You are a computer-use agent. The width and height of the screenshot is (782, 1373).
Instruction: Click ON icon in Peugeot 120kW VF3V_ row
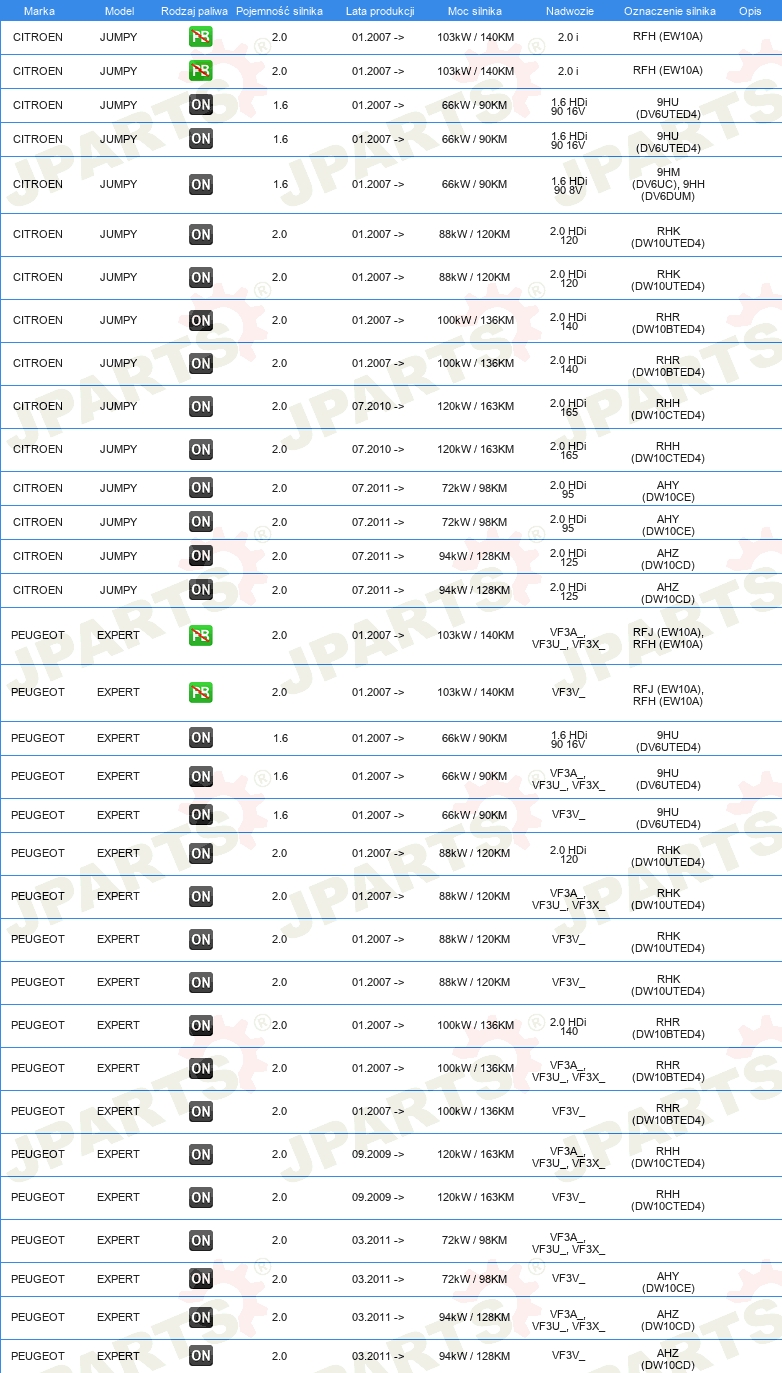(201, 1197)
